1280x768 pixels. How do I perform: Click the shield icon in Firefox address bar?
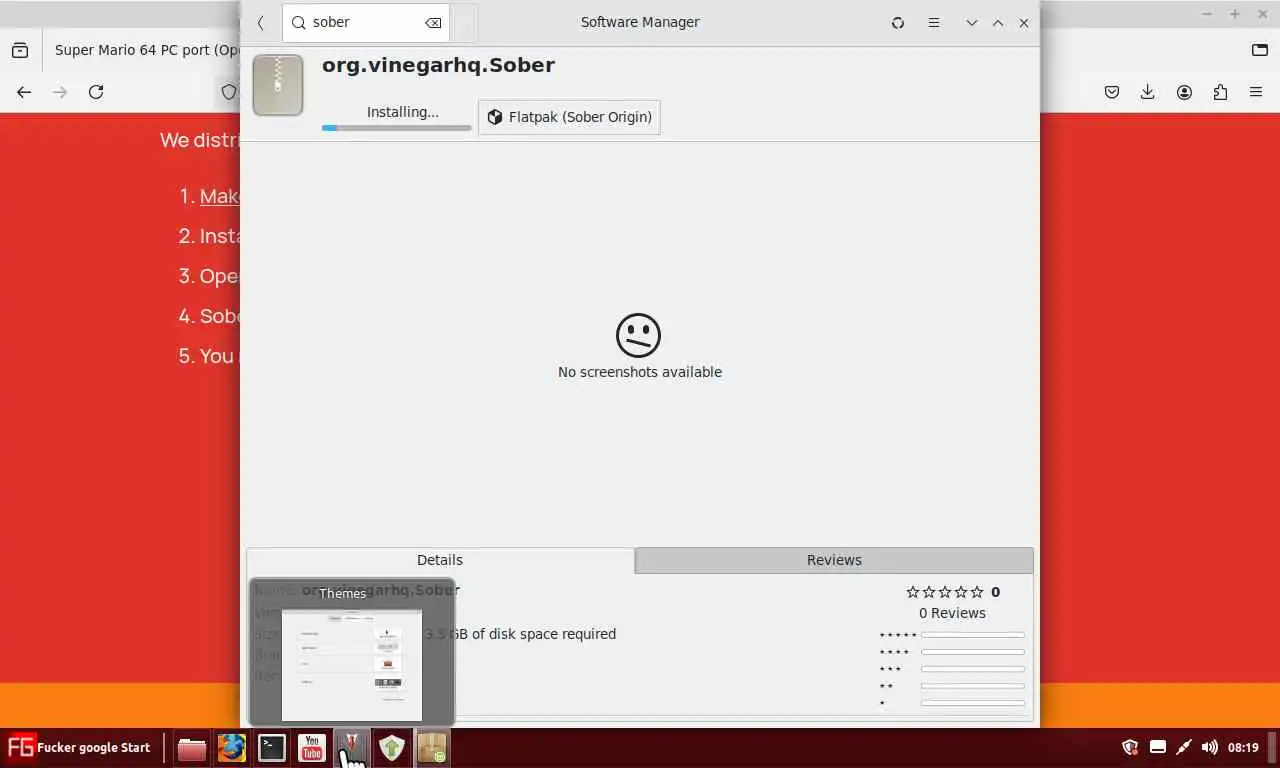[229, 92]
